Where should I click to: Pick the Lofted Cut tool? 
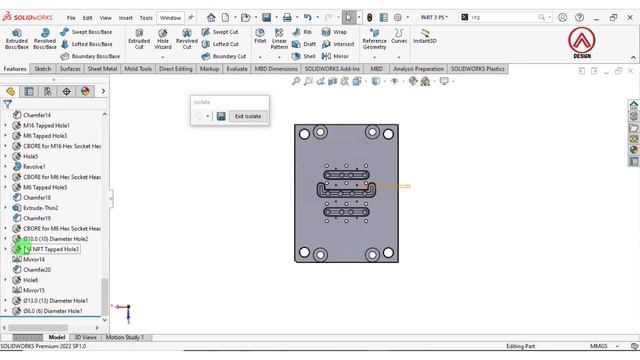point(220,44)
